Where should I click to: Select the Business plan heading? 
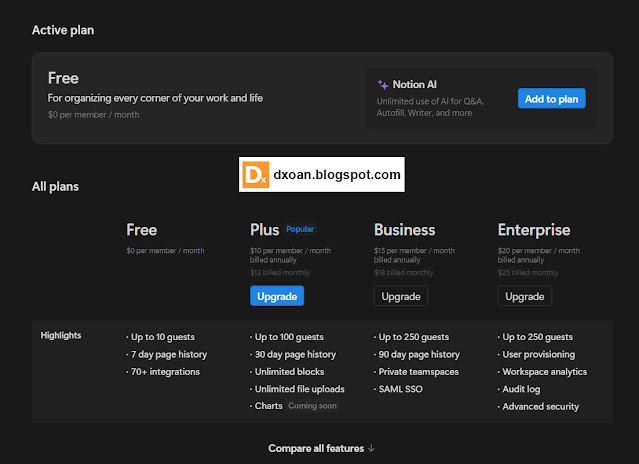[x=405, y=230]
